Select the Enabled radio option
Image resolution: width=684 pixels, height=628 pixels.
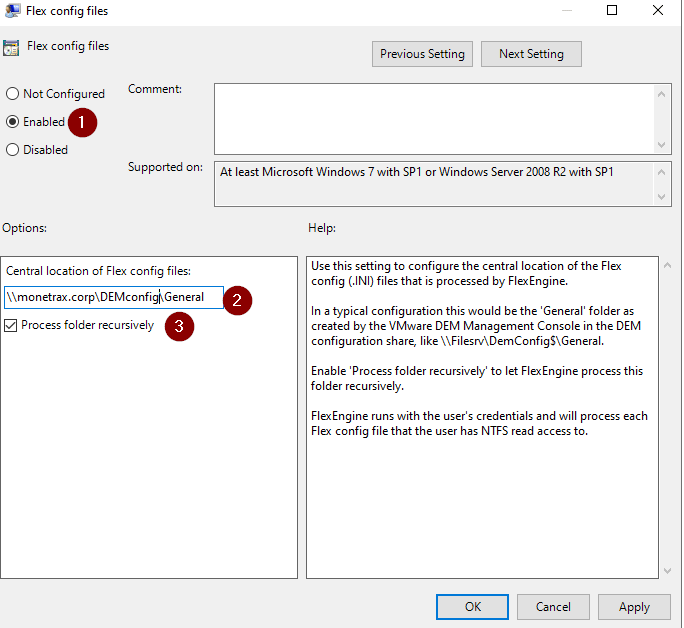[13, 122]
